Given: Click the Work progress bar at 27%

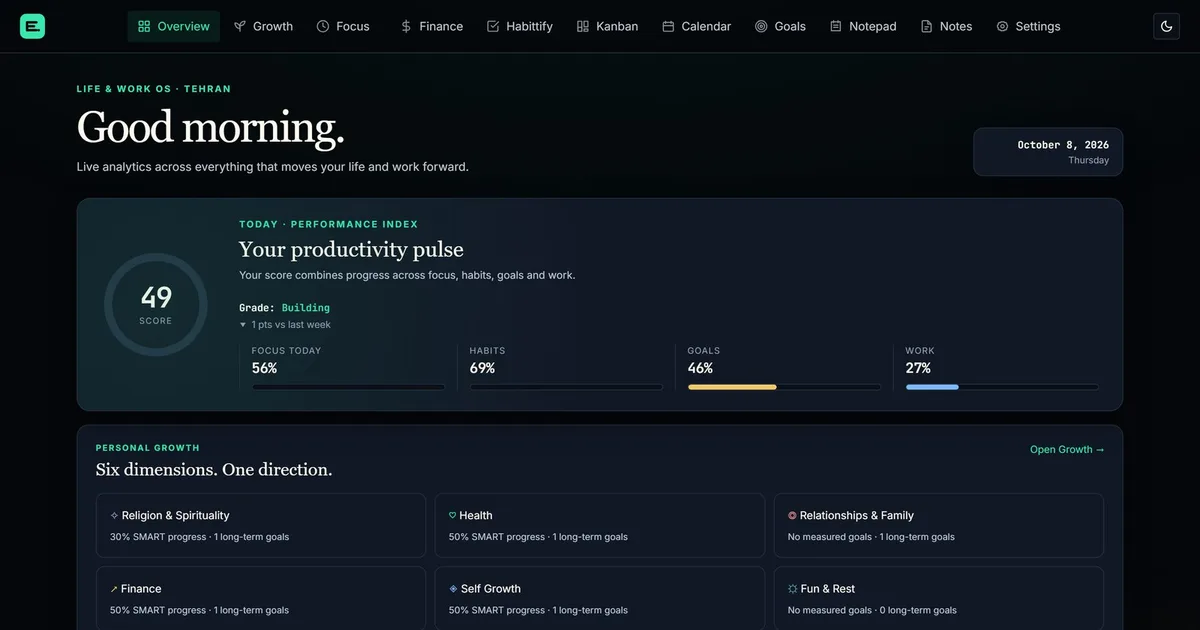Looking at the screenshot, I should 1002,387.
